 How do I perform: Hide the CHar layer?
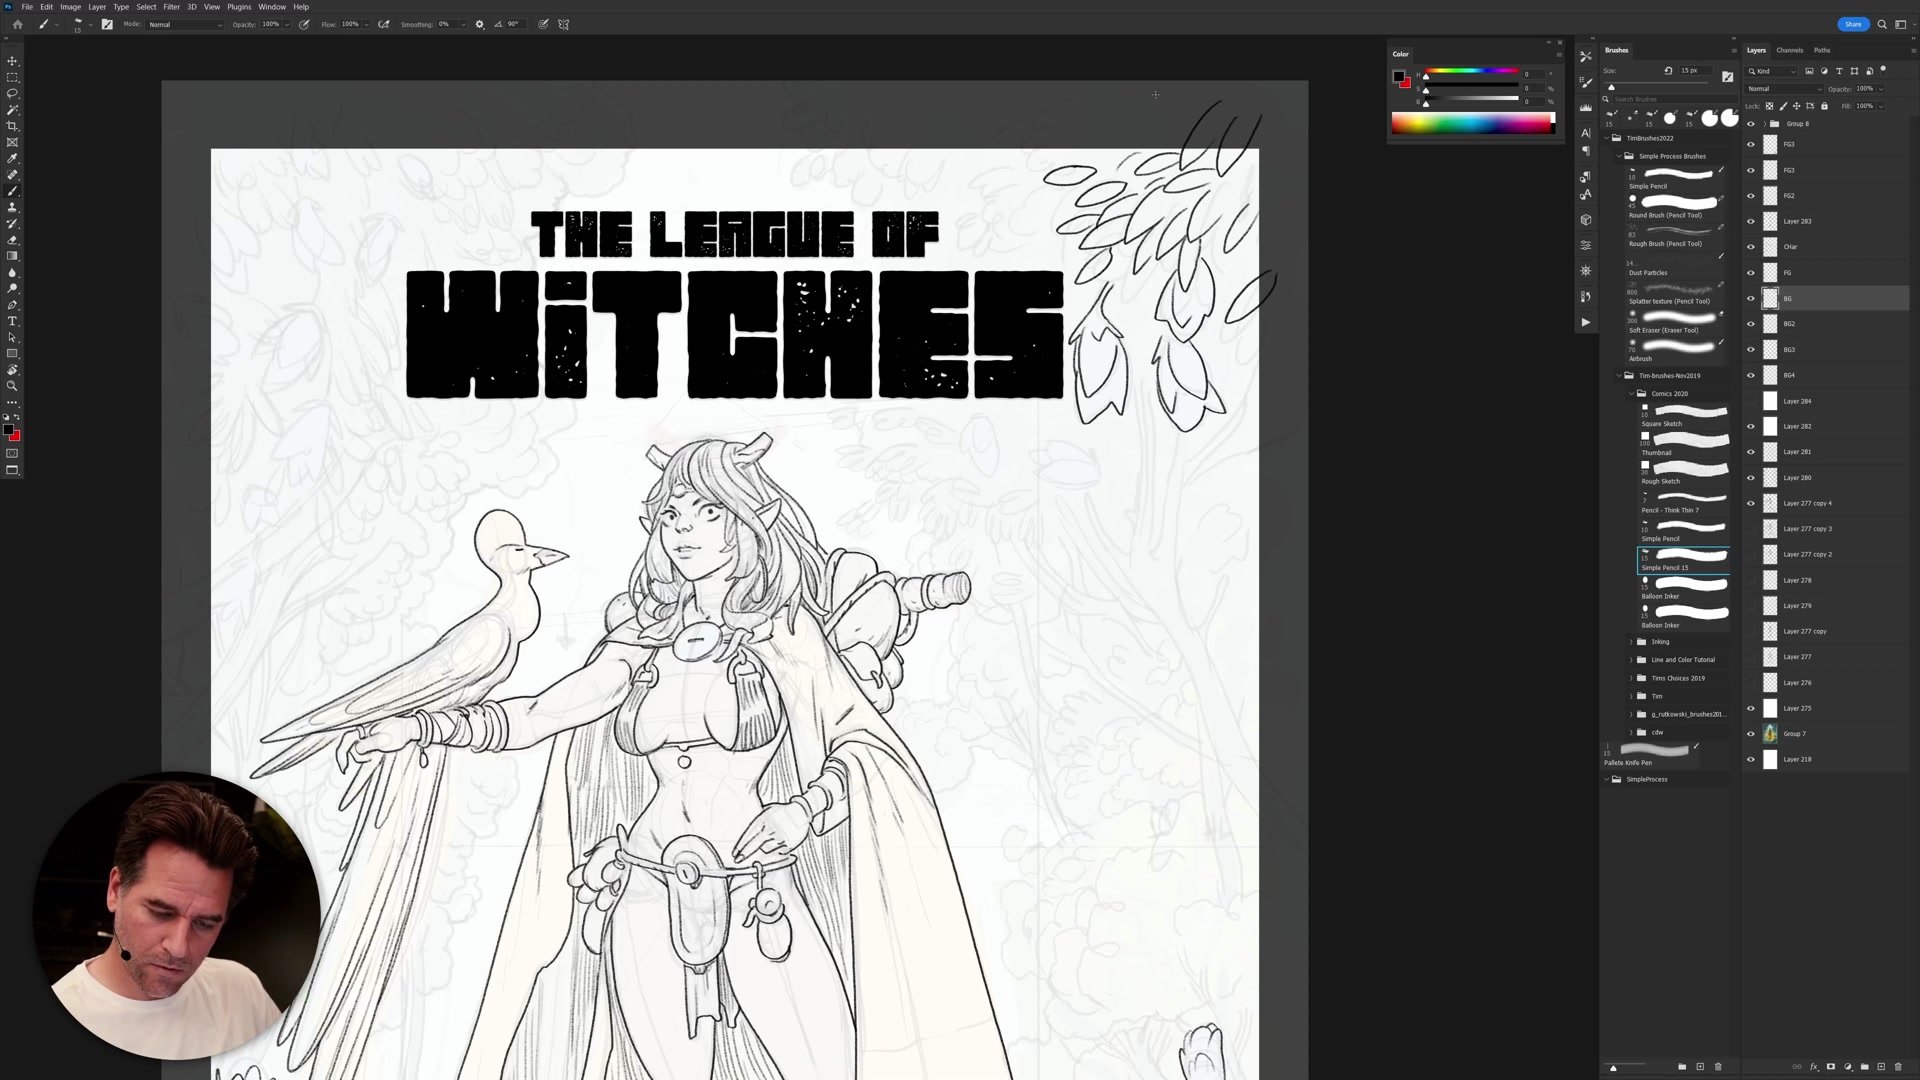pyautogui.click(x=1750, y=247)
